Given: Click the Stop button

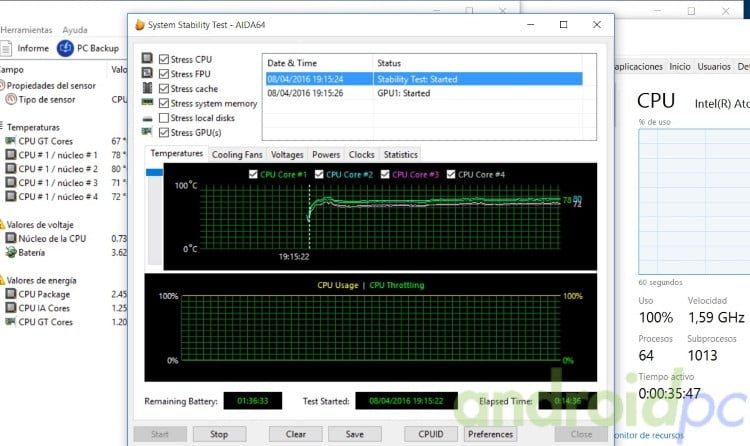Looking at the screenshot, I should 220,434.
